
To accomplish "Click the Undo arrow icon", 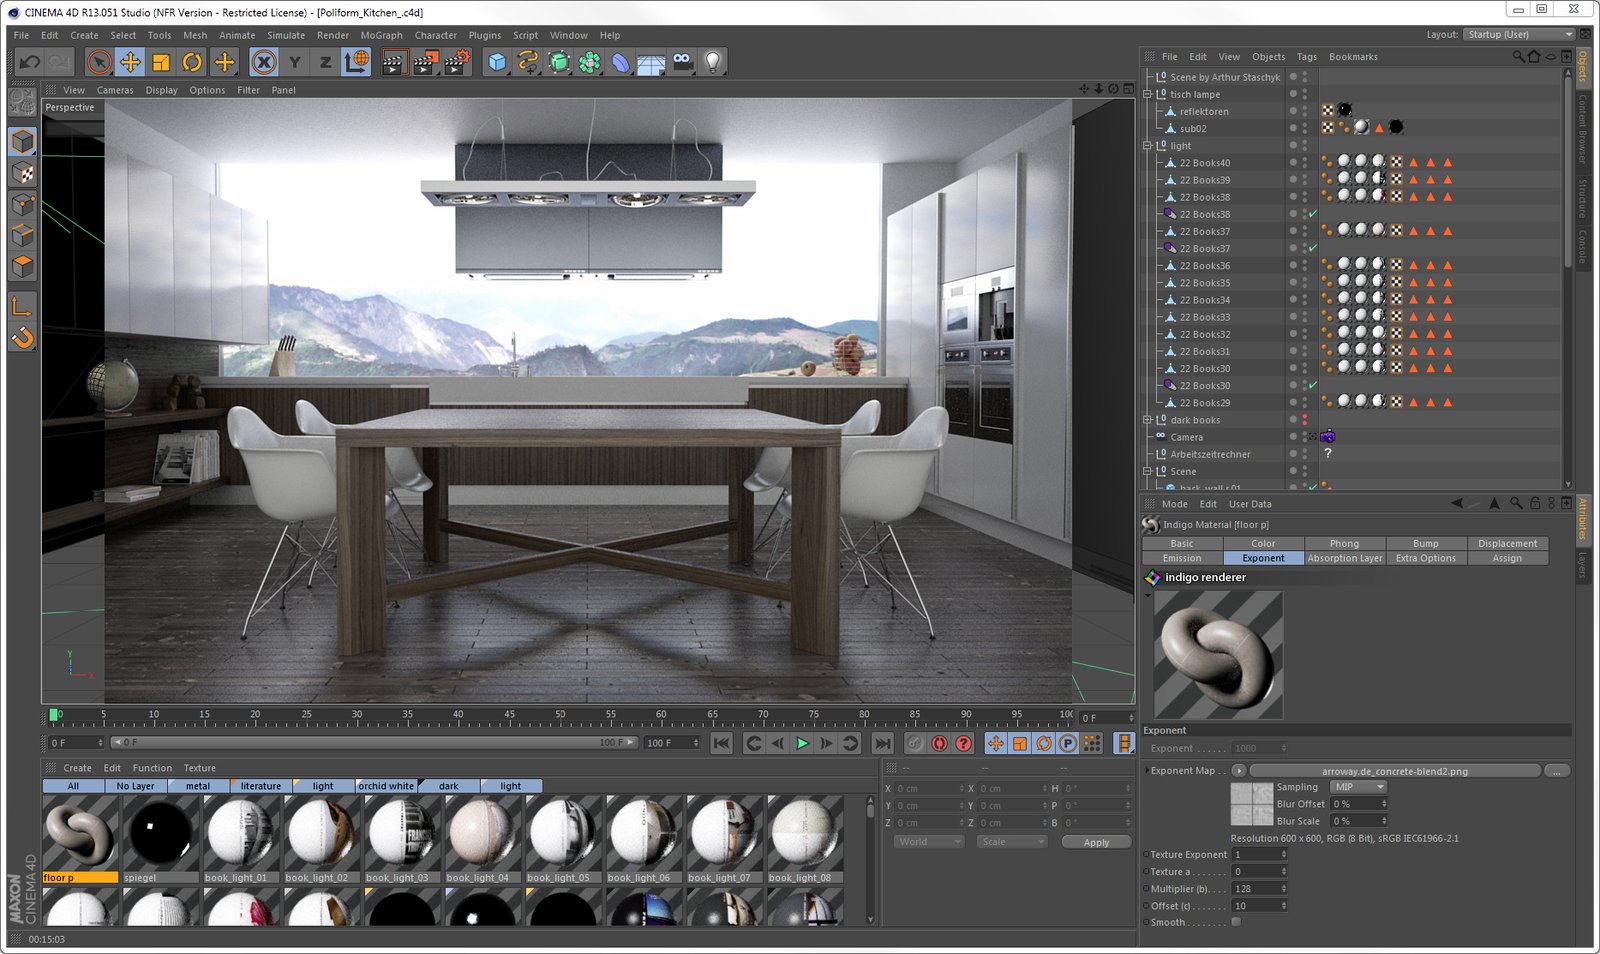I will tap(29, 62).
